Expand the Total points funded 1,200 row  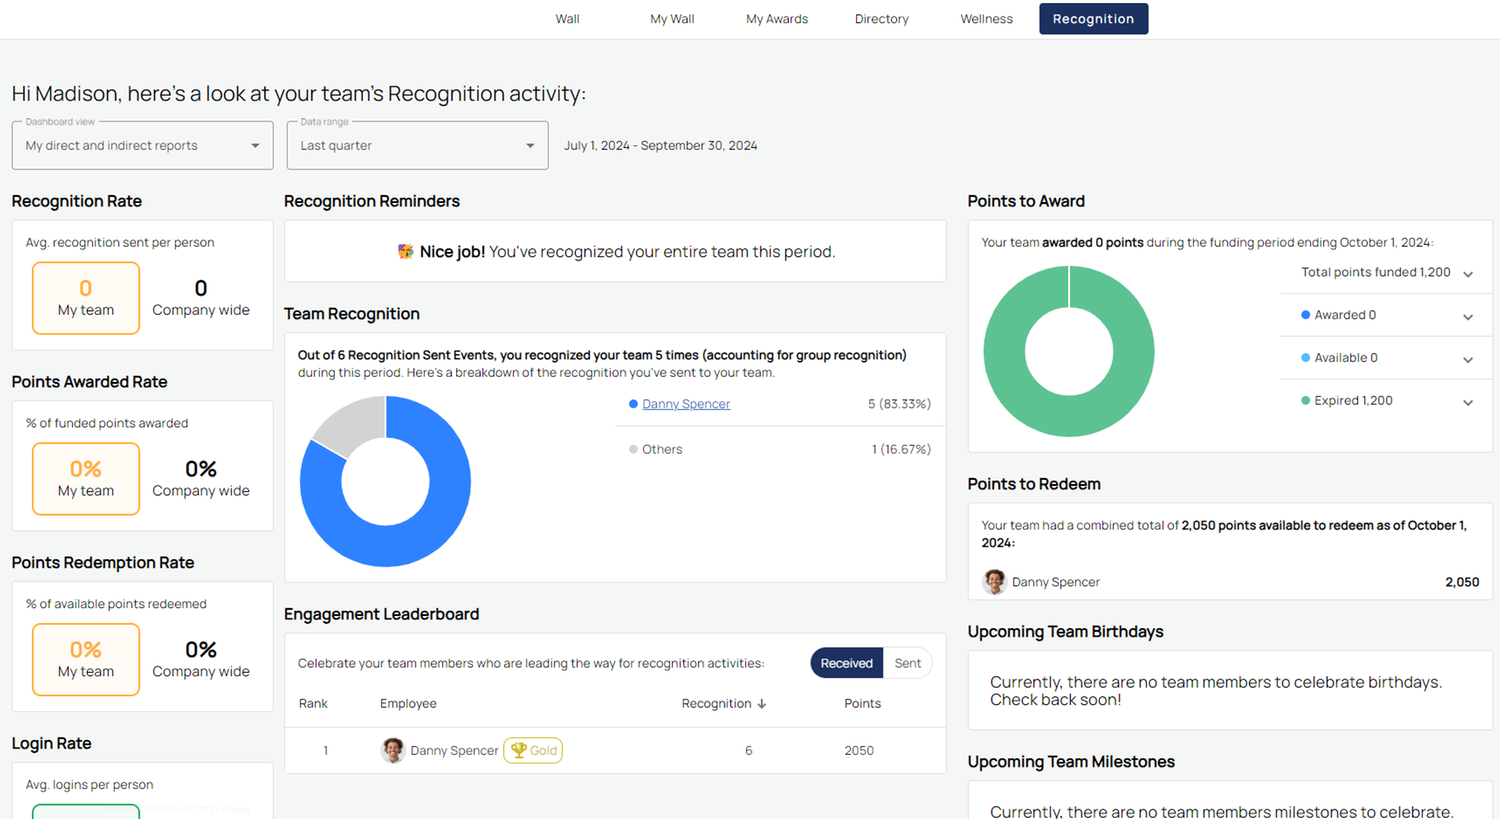tap(1468, 272)
